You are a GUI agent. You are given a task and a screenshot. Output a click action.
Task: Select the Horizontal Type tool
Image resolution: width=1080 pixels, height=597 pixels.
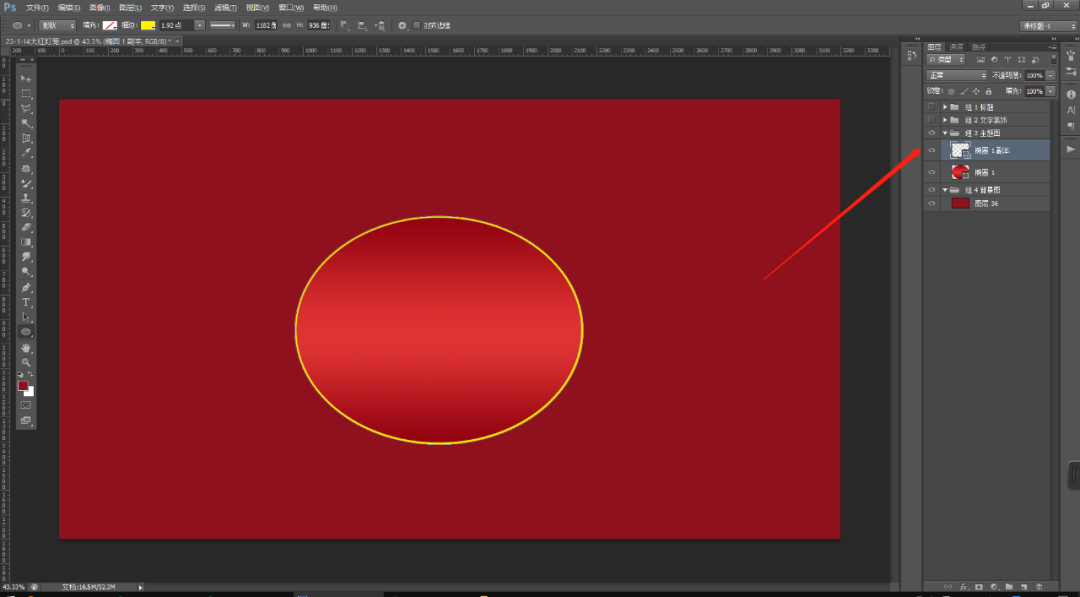[26, 302]
